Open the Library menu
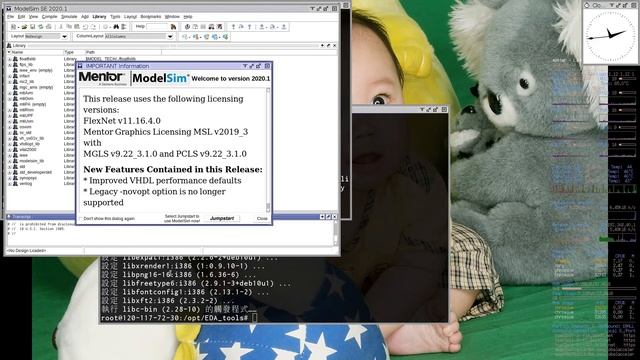640x360 pixels. pyautogui.click(x=99, y=17)
